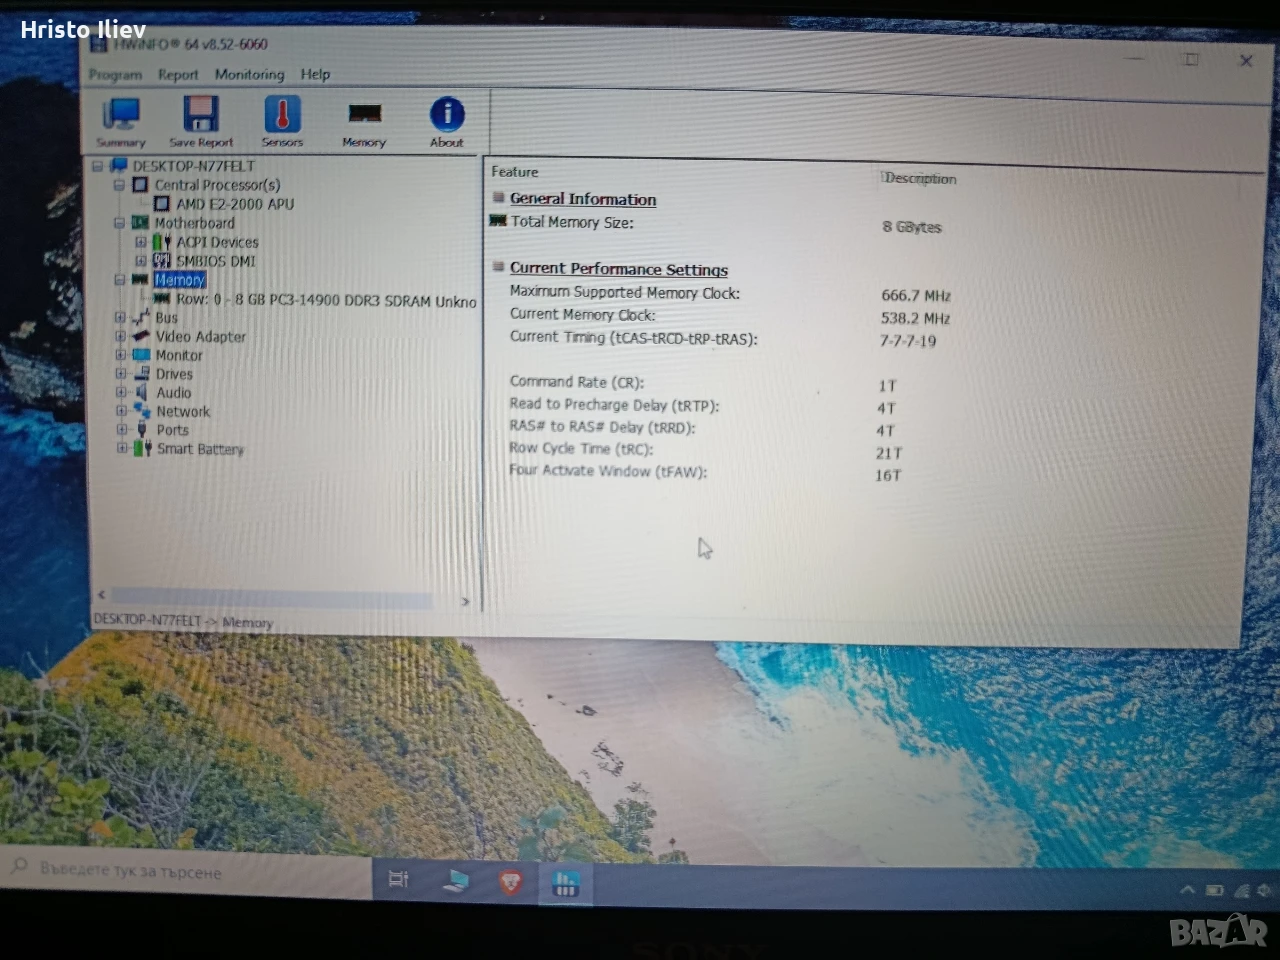Click the 538.2 MHz value
1280x960 pixels.
915,319
